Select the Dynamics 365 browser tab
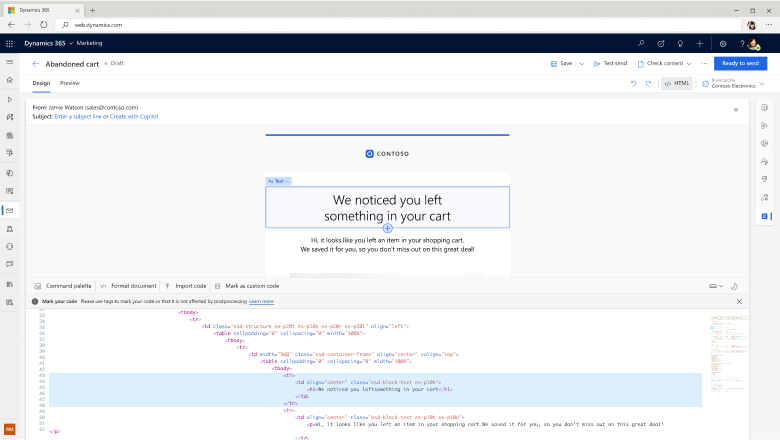 (42, 10)
